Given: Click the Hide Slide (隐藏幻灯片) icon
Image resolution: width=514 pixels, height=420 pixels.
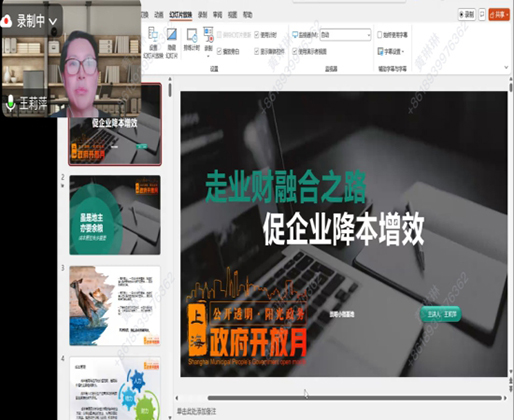Looking at the screenshot, I should [x=172, y=35].
